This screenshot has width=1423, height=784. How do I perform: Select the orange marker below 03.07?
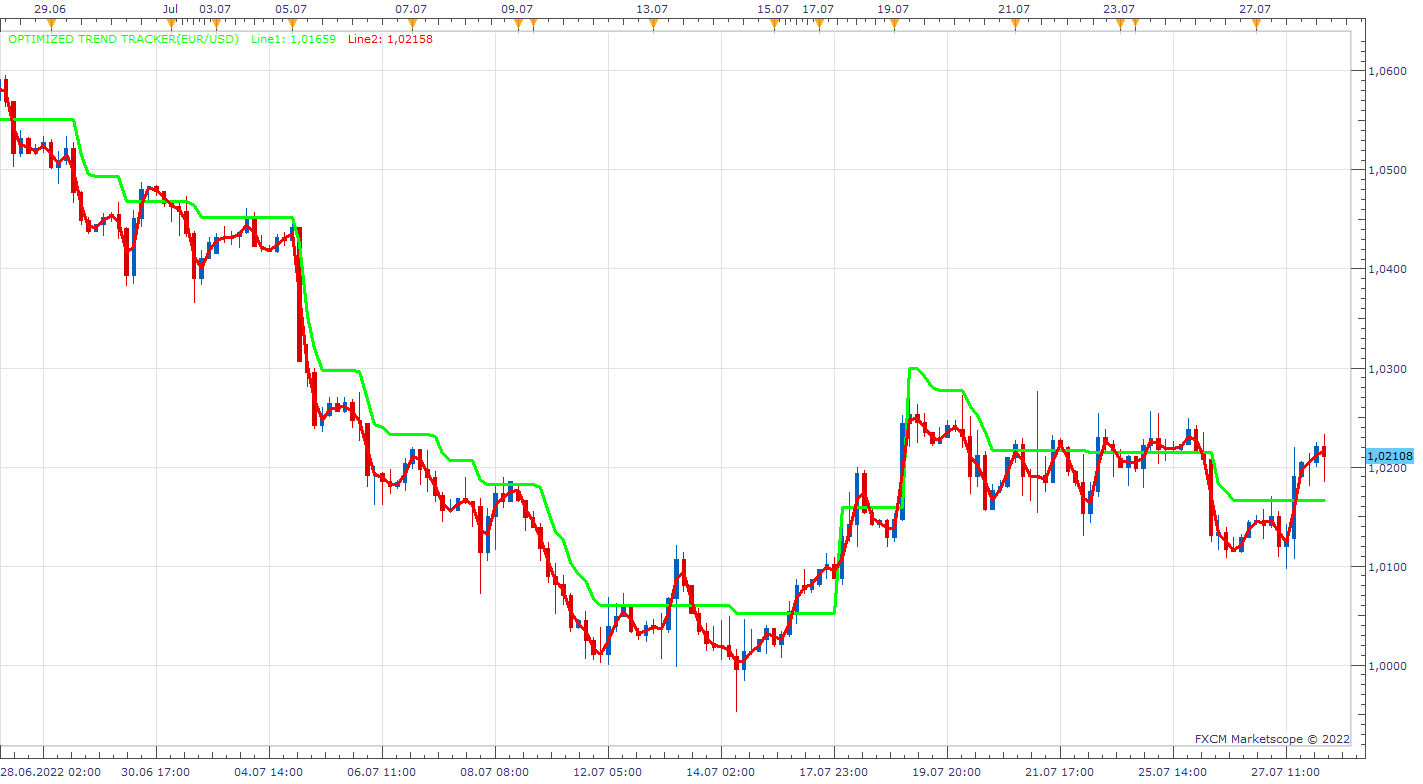click(217, 25)
